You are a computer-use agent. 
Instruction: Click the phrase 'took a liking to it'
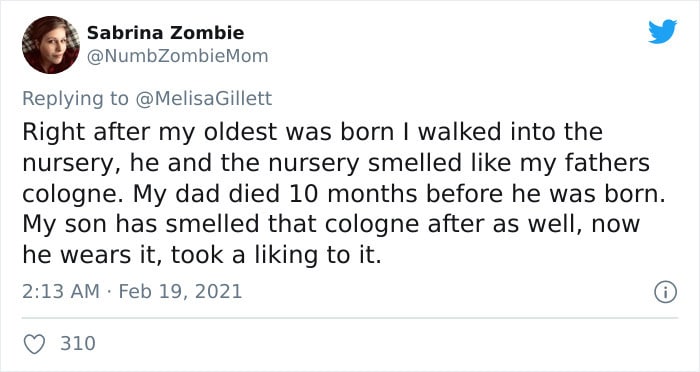[x=276, y=255]
